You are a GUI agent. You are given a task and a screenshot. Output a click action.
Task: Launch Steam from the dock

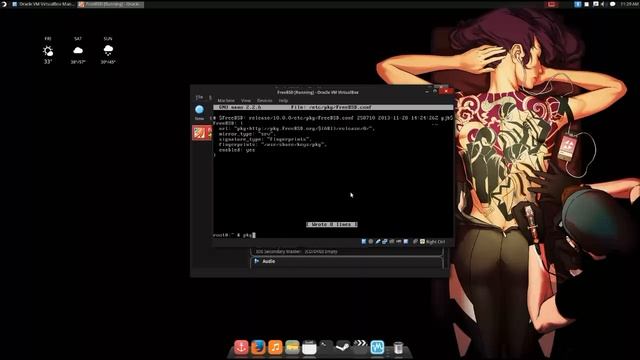[343, 347]
